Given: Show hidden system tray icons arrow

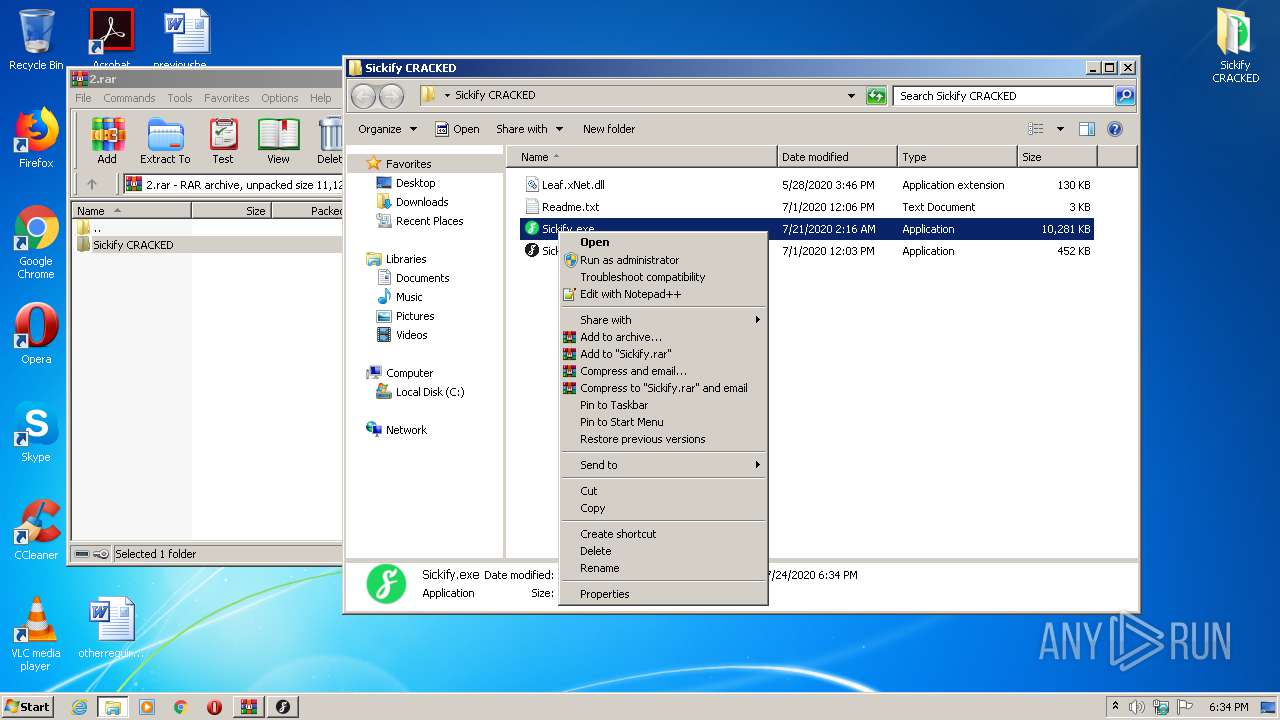Looking at the screenshot, I should pyautogui.click(x=1116, y=707).
